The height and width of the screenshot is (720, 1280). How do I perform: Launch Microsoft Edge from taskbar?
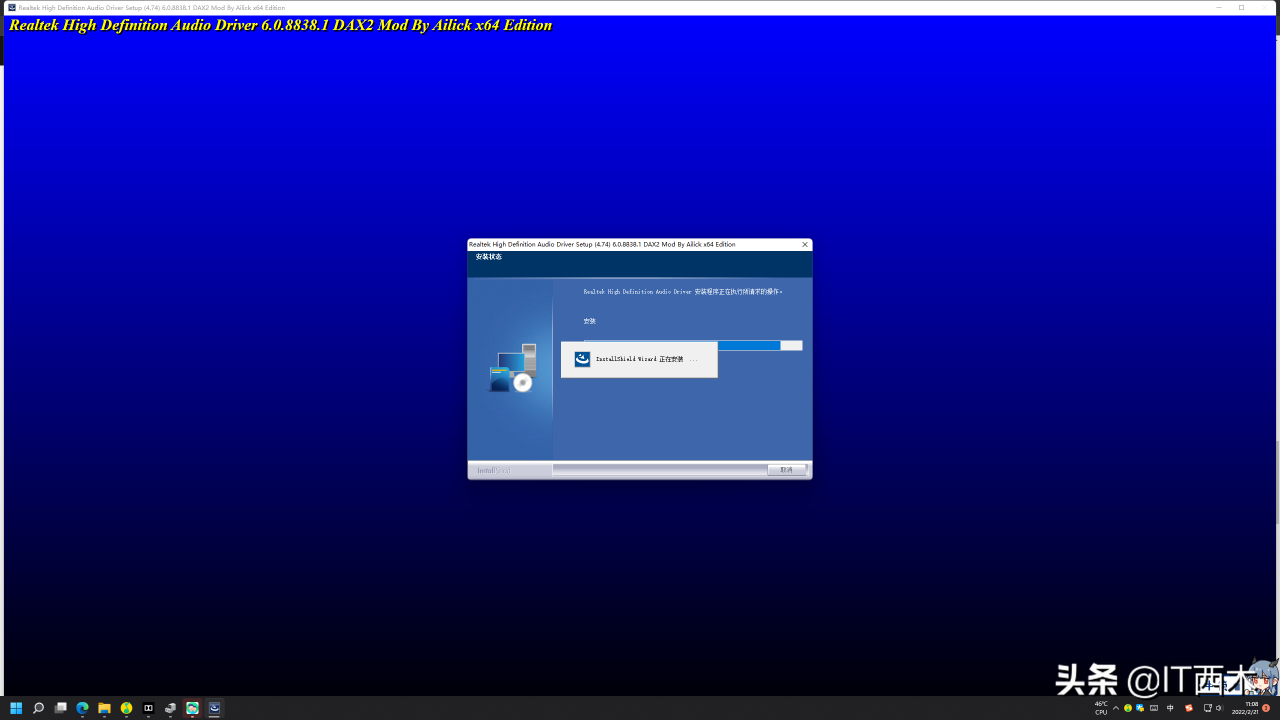click(x=82, y=708)
